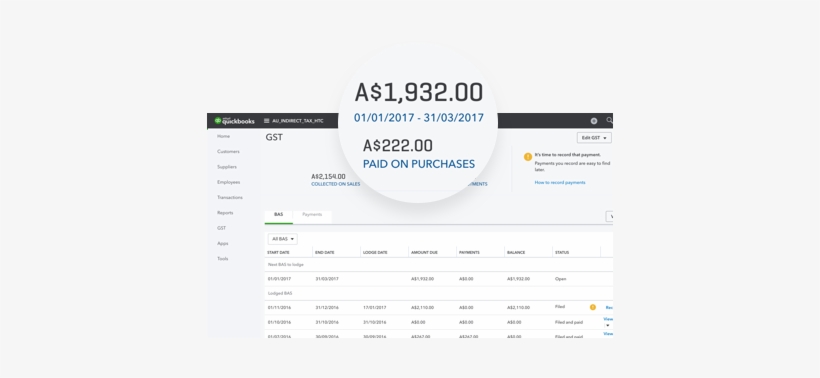Click the COLLECTED ON SALES link
This screenshot has height=378, width=820.
[336, 184]
